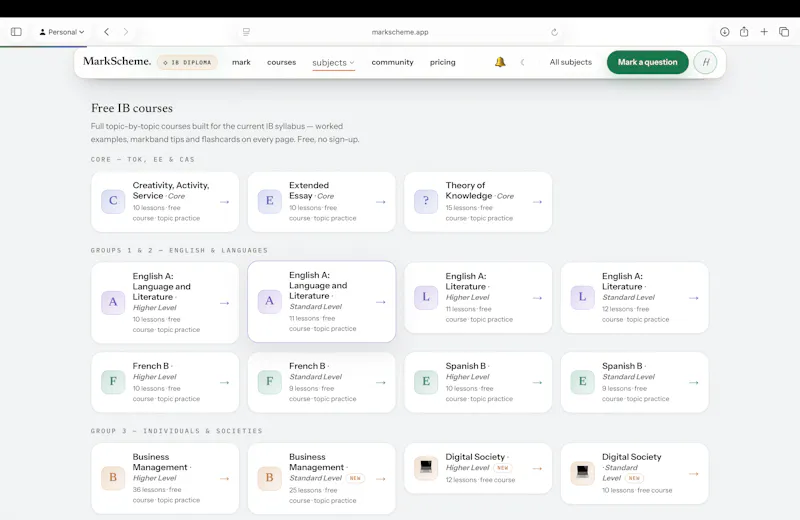Click the ? icon for Theory of Knowledge
The image size is (800, 520).
(x=426, y=201)
